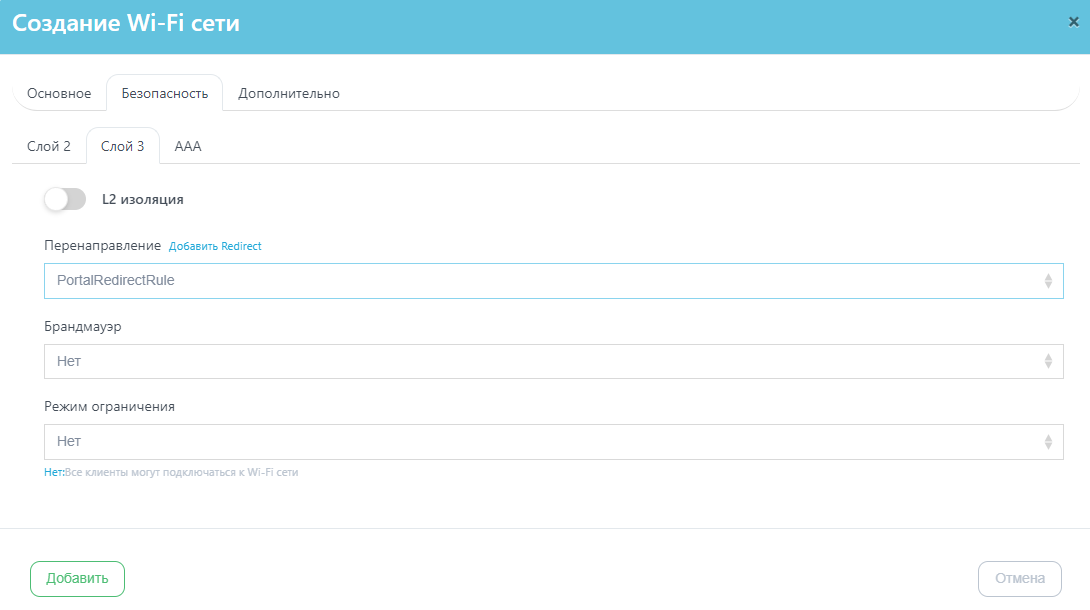Click the Брандмауэр field label
The height and width of the screenshot is (610, 1090).
pyautogui.click(x=83, y=327)
